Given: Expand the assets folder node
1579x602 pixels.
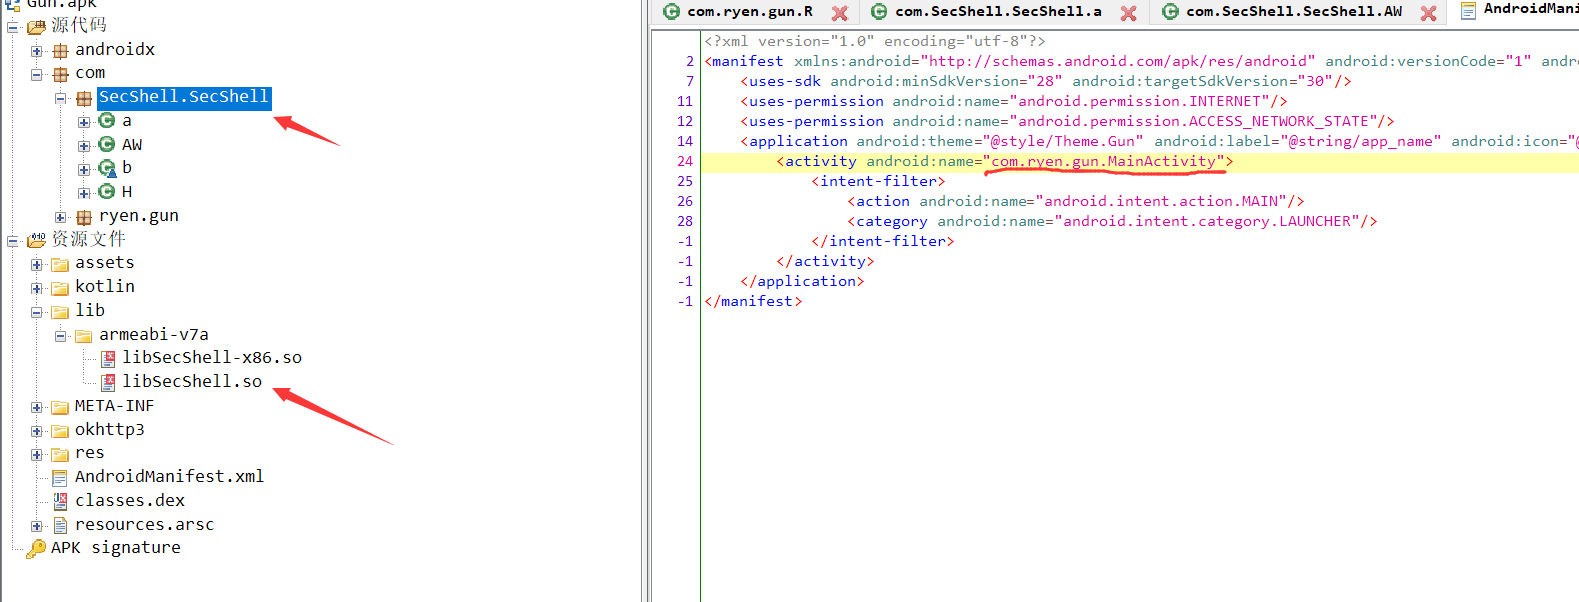Looking at the screenshot, I should [x=37, y=264].
